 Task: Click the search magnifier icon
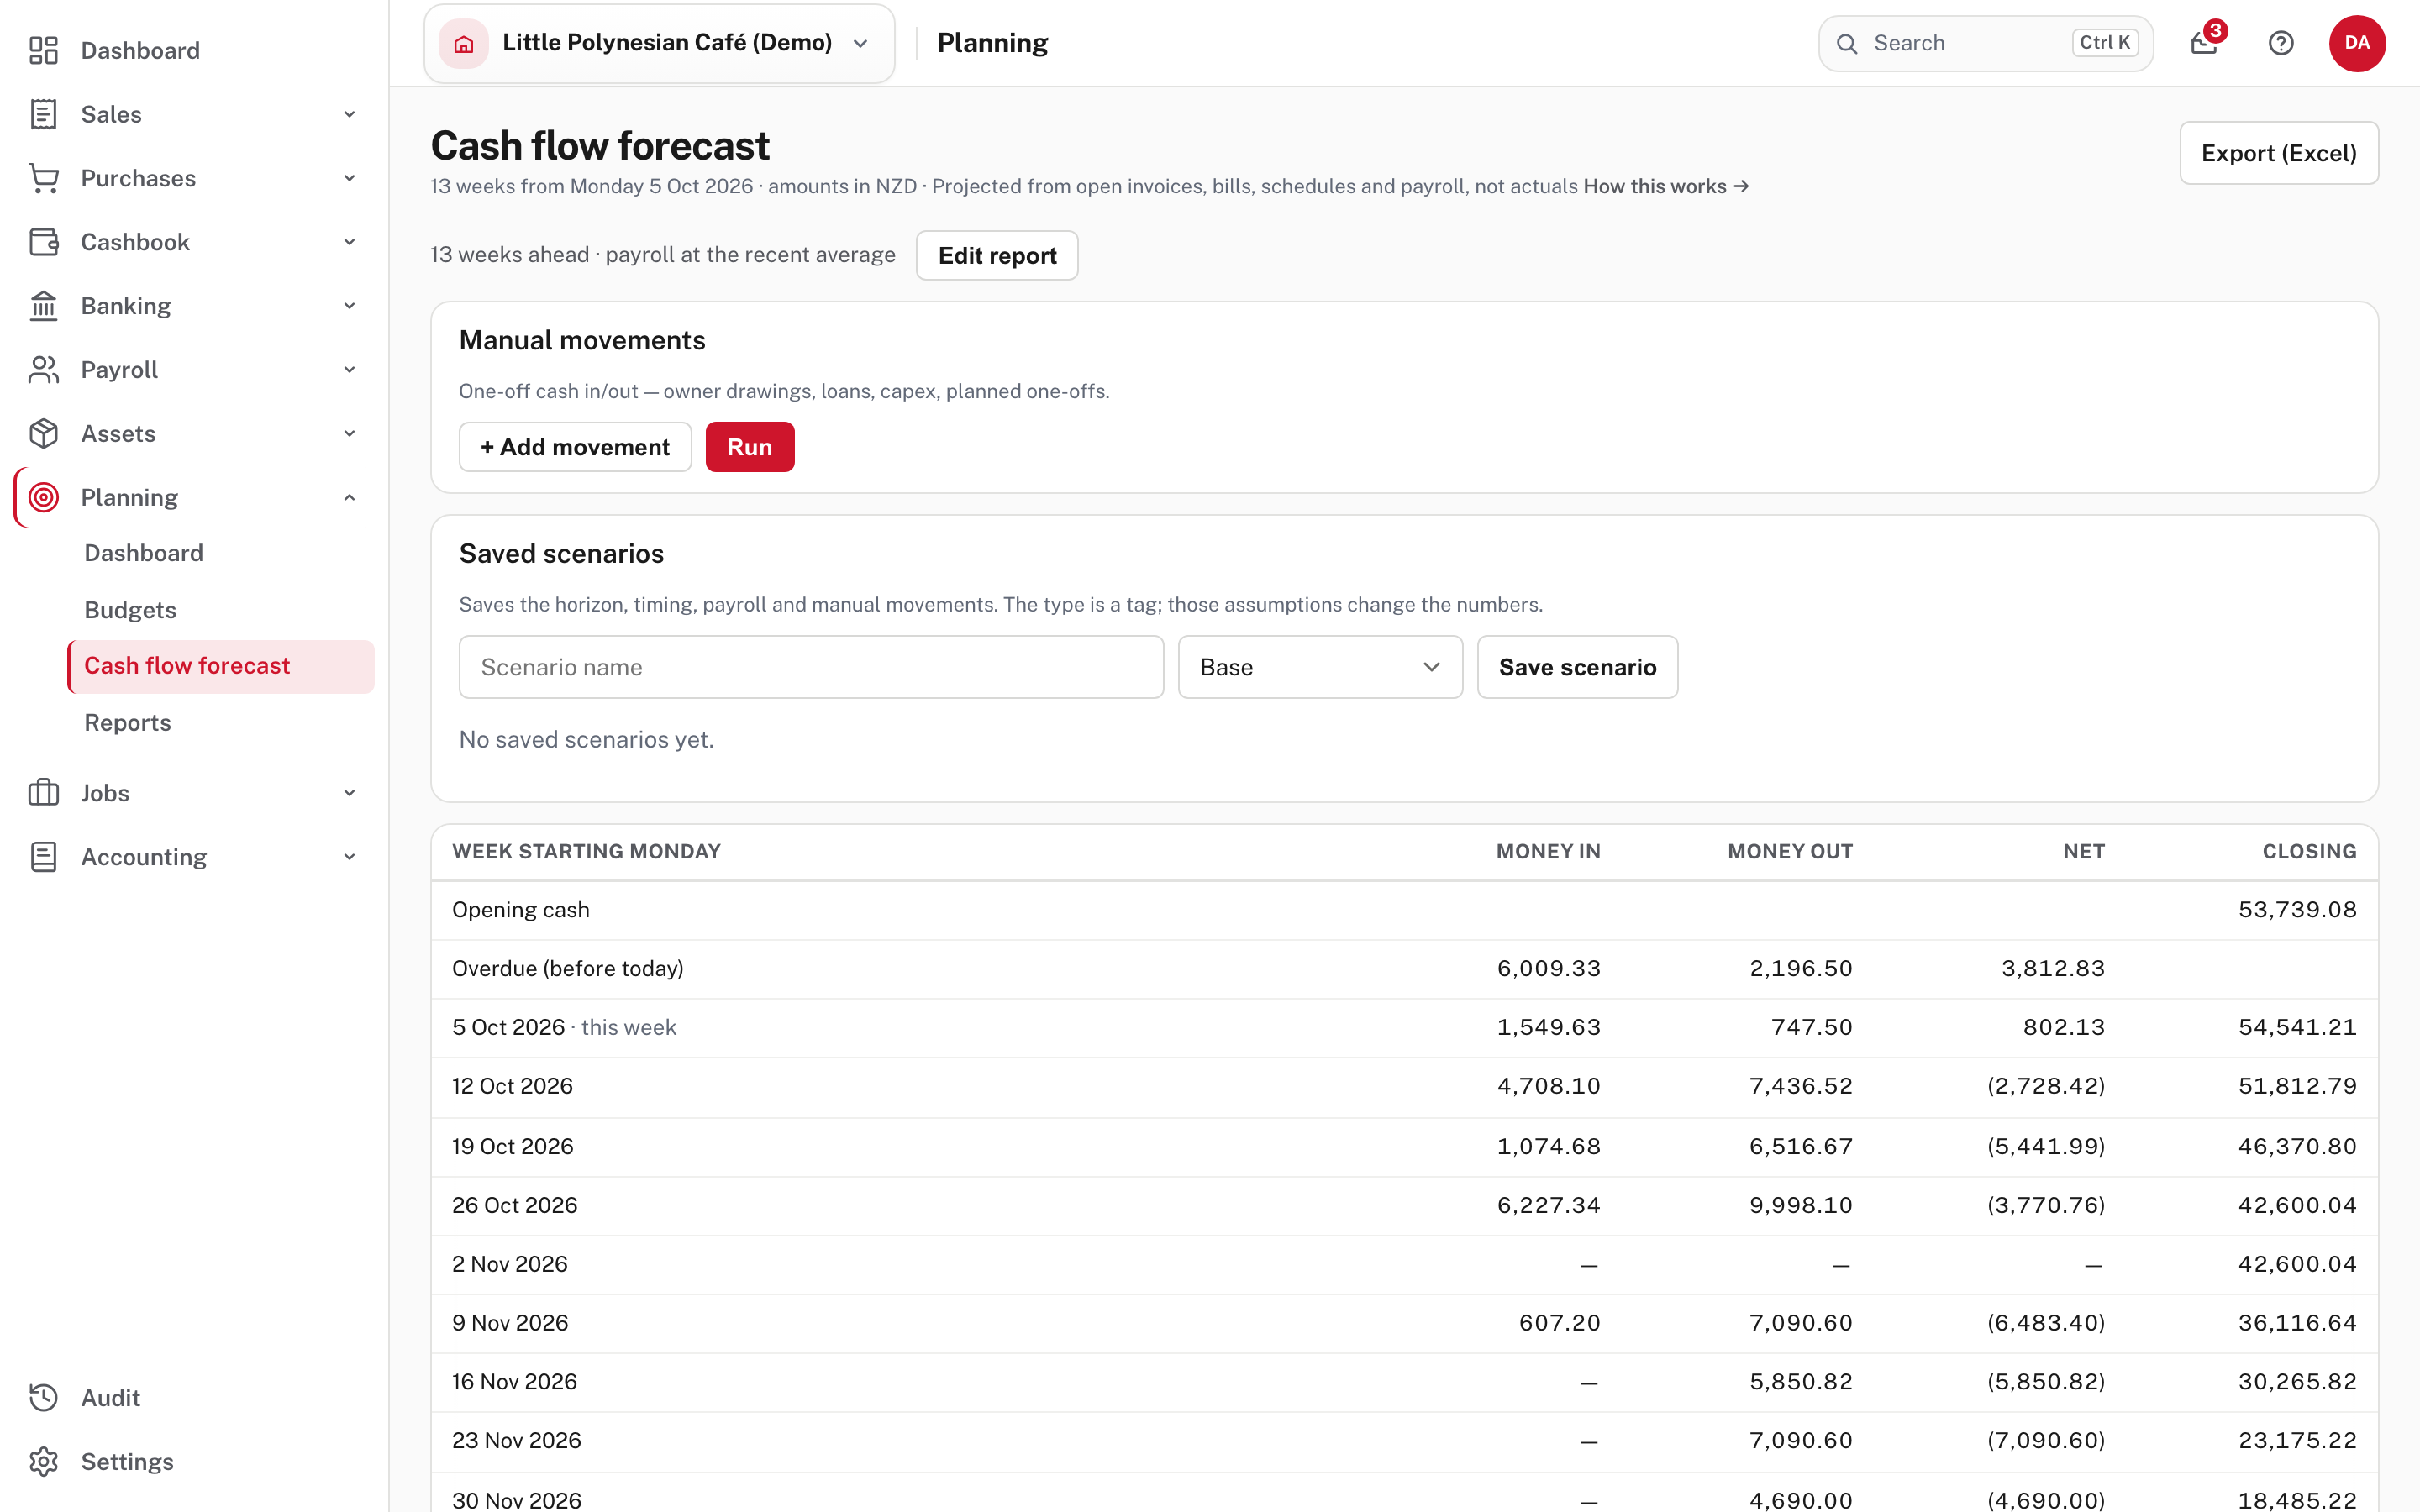pyautogui.click(x=1847, y=43)
